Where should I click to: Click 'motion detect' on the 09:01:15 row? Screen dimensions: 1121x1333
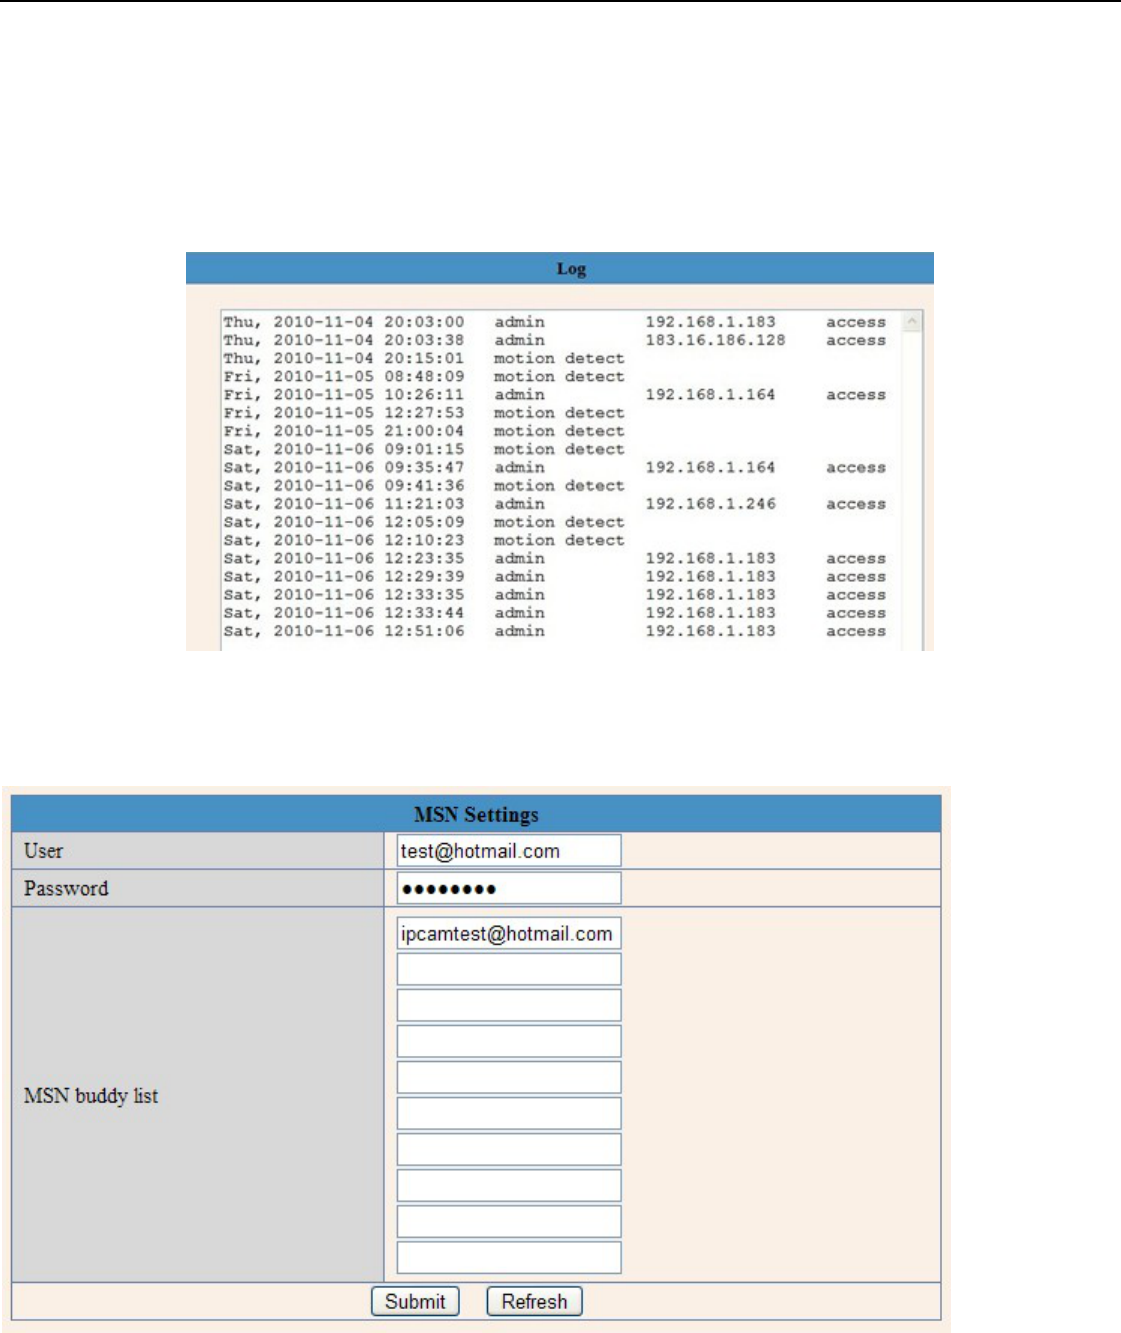click(559, 449)
